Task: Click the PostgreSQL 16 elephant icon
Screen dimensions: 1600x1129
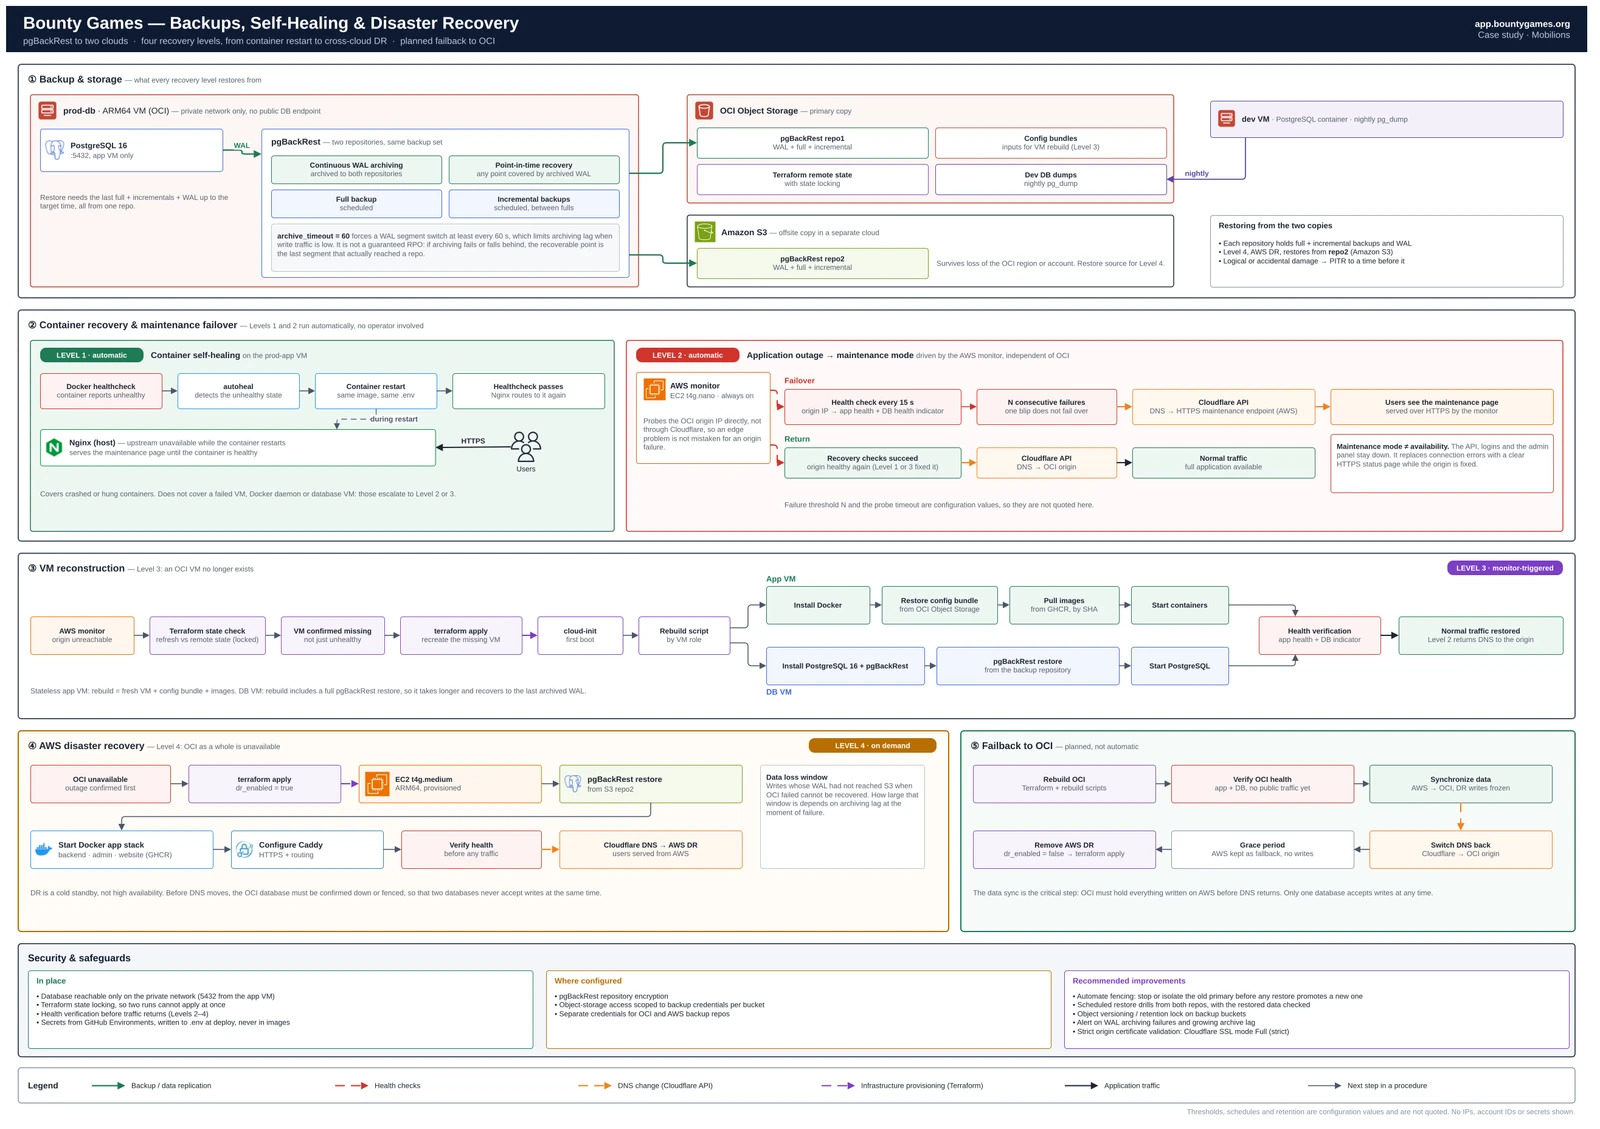Action: pyautogui.click(x=55, y=150)
